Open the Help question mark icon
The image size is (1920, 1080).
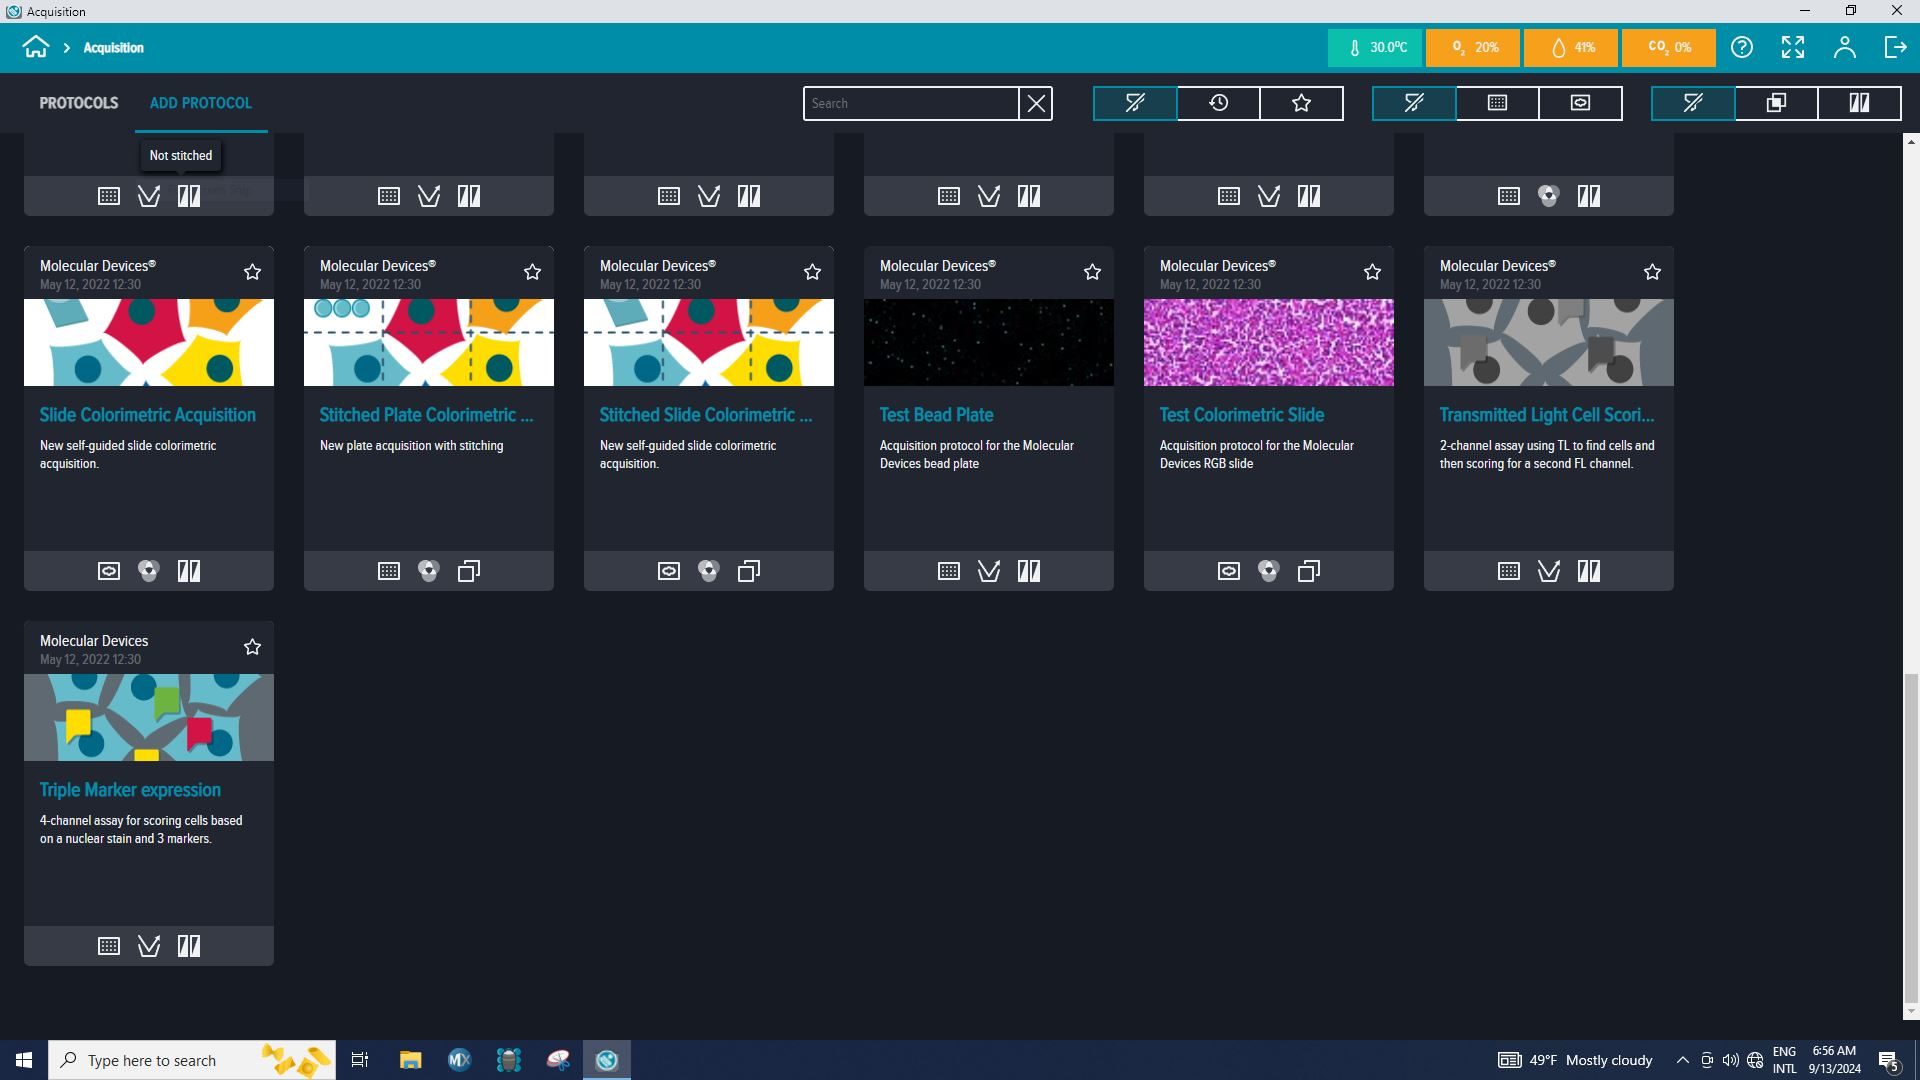(x=1742, y=47)
